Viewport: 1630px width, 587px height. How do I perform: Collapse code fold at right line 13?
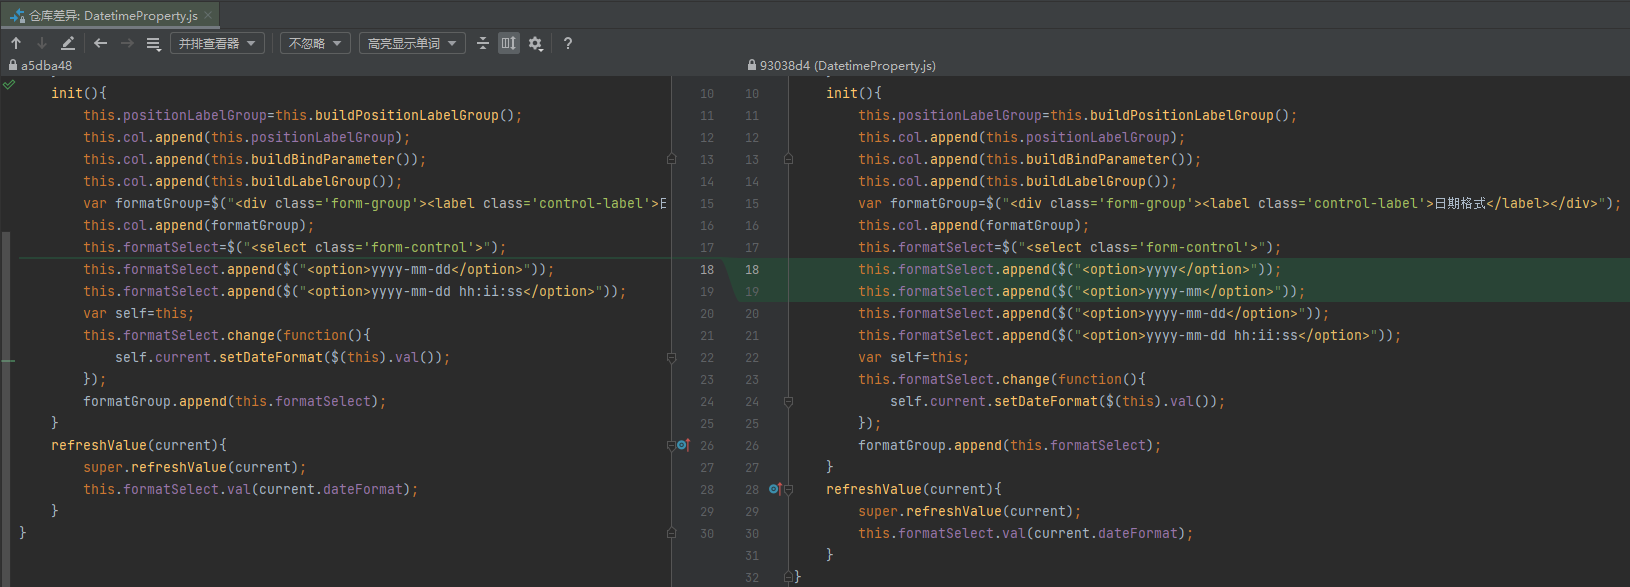tap(788, 159)
